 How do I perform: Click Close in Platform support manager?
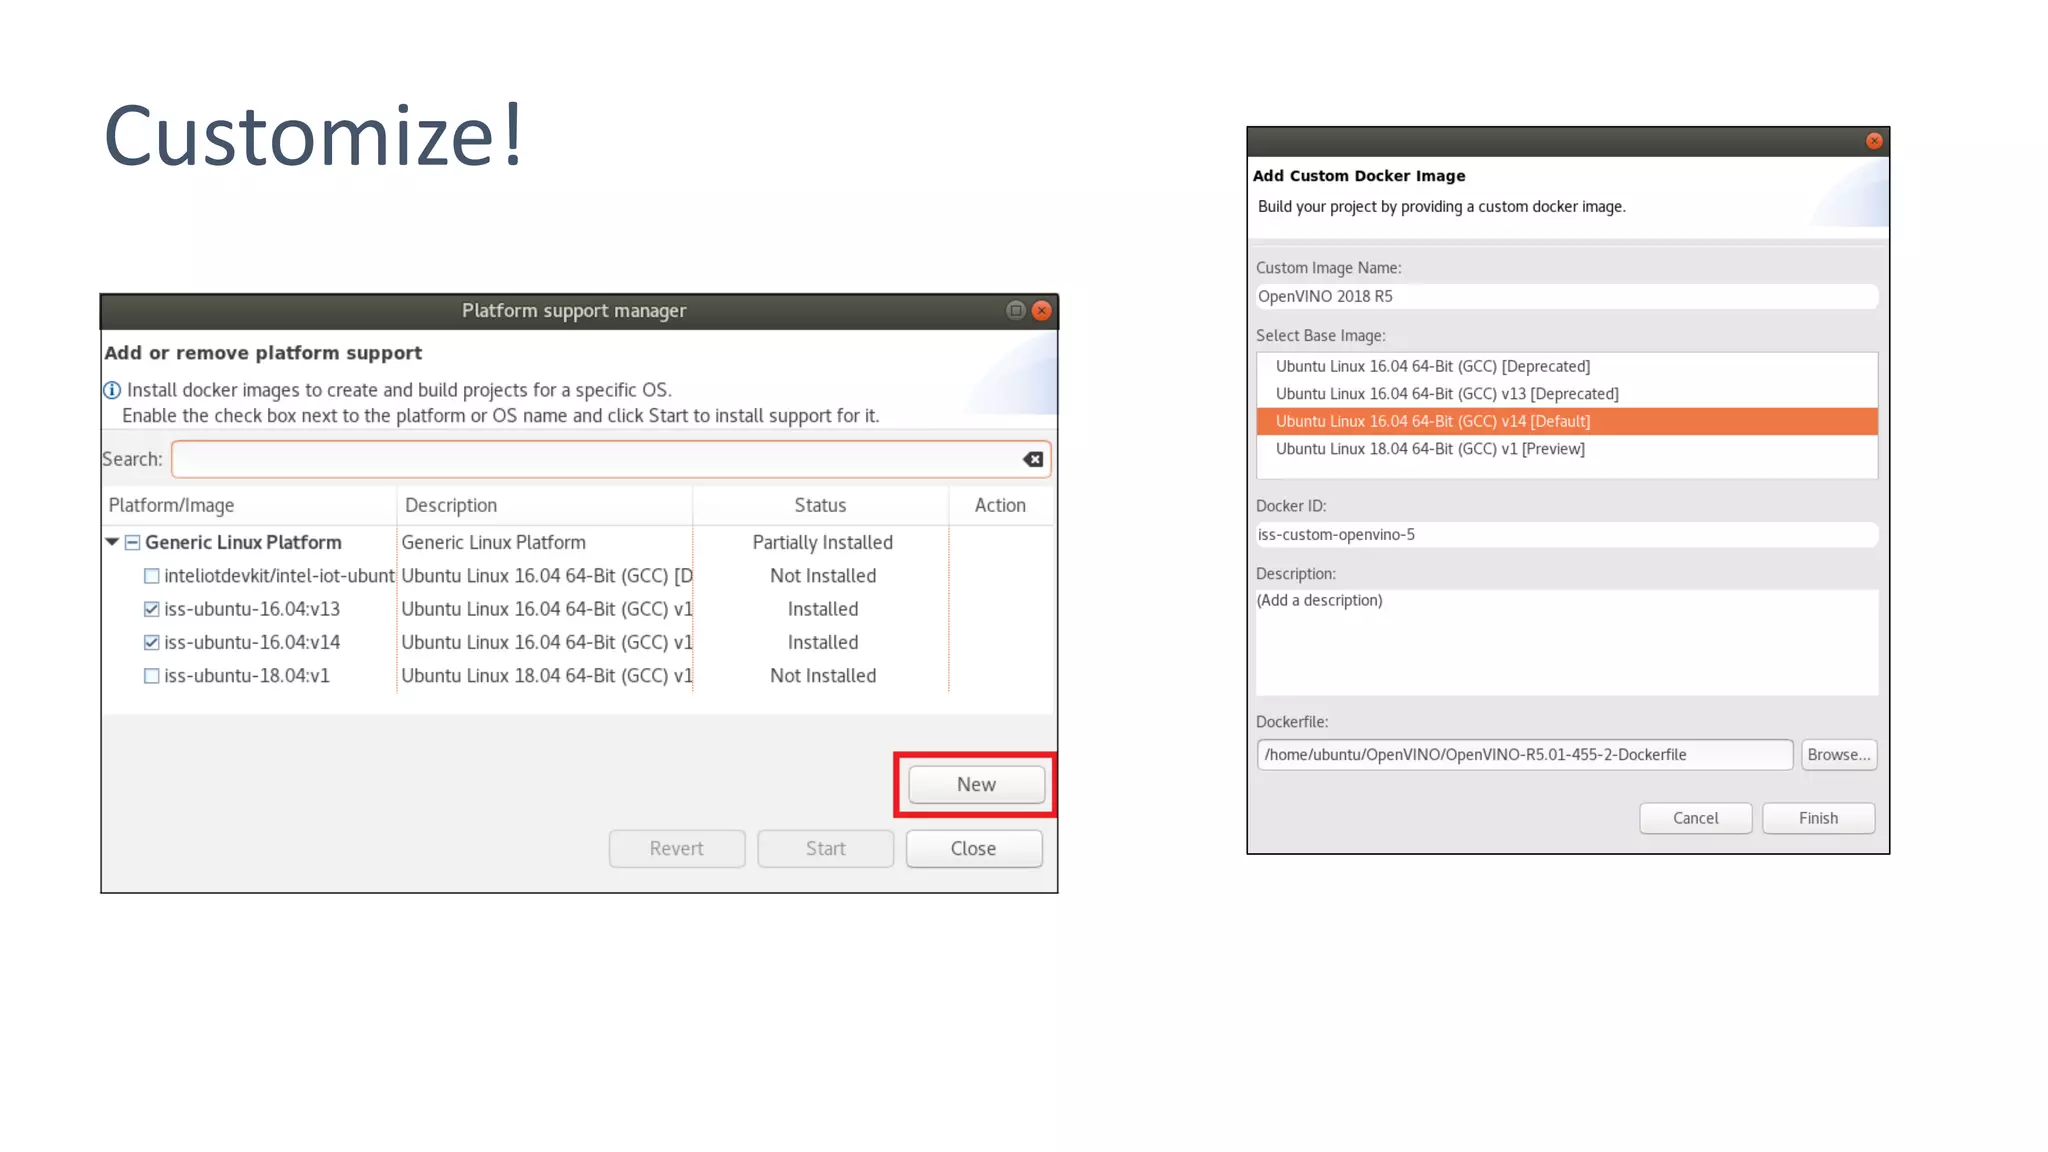974,848
